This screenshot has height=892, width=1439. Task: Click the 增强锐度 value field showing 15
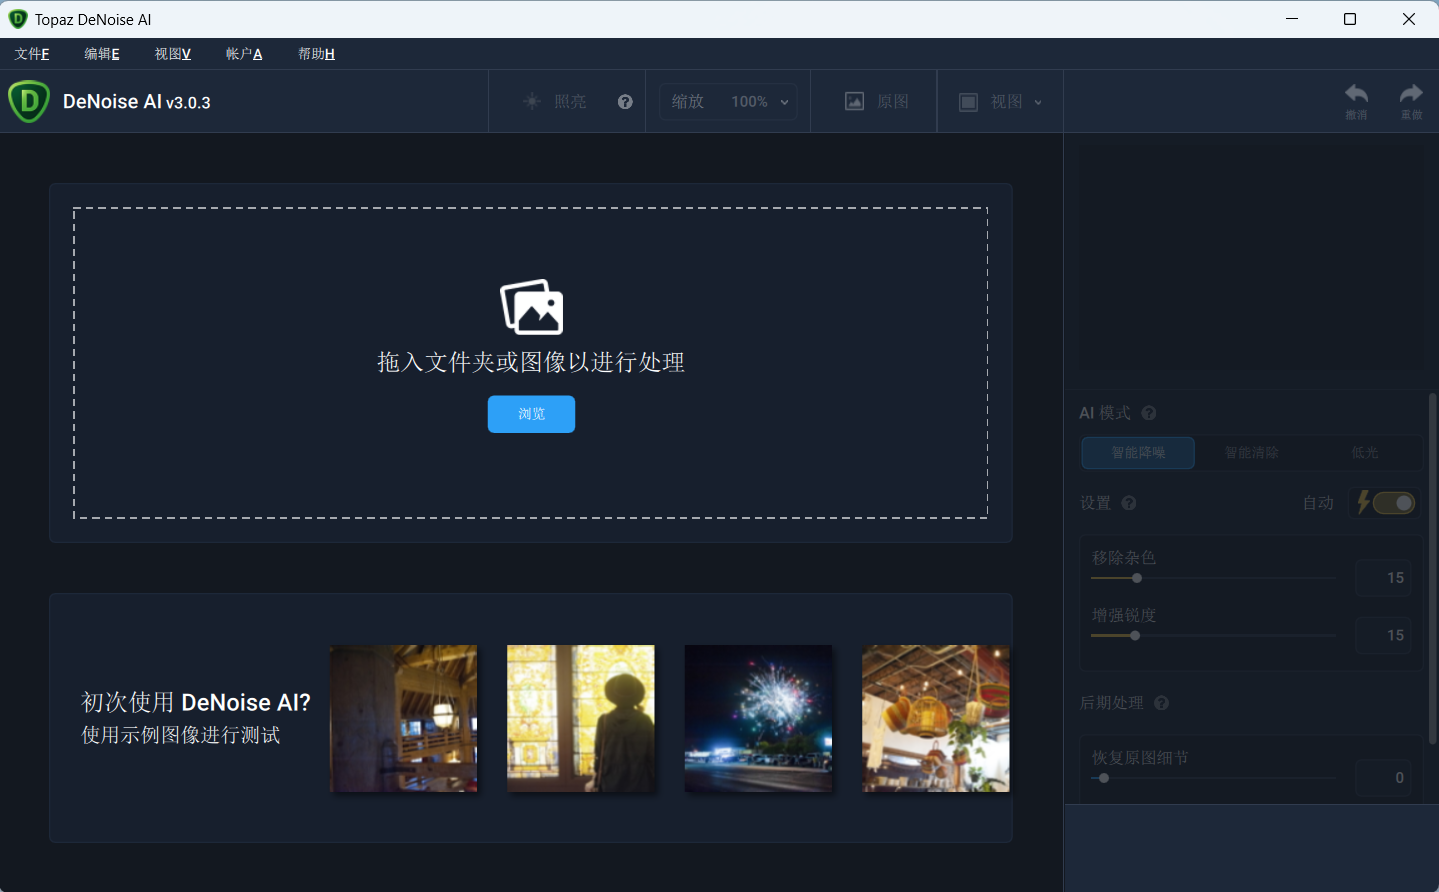click(1384, 635)
